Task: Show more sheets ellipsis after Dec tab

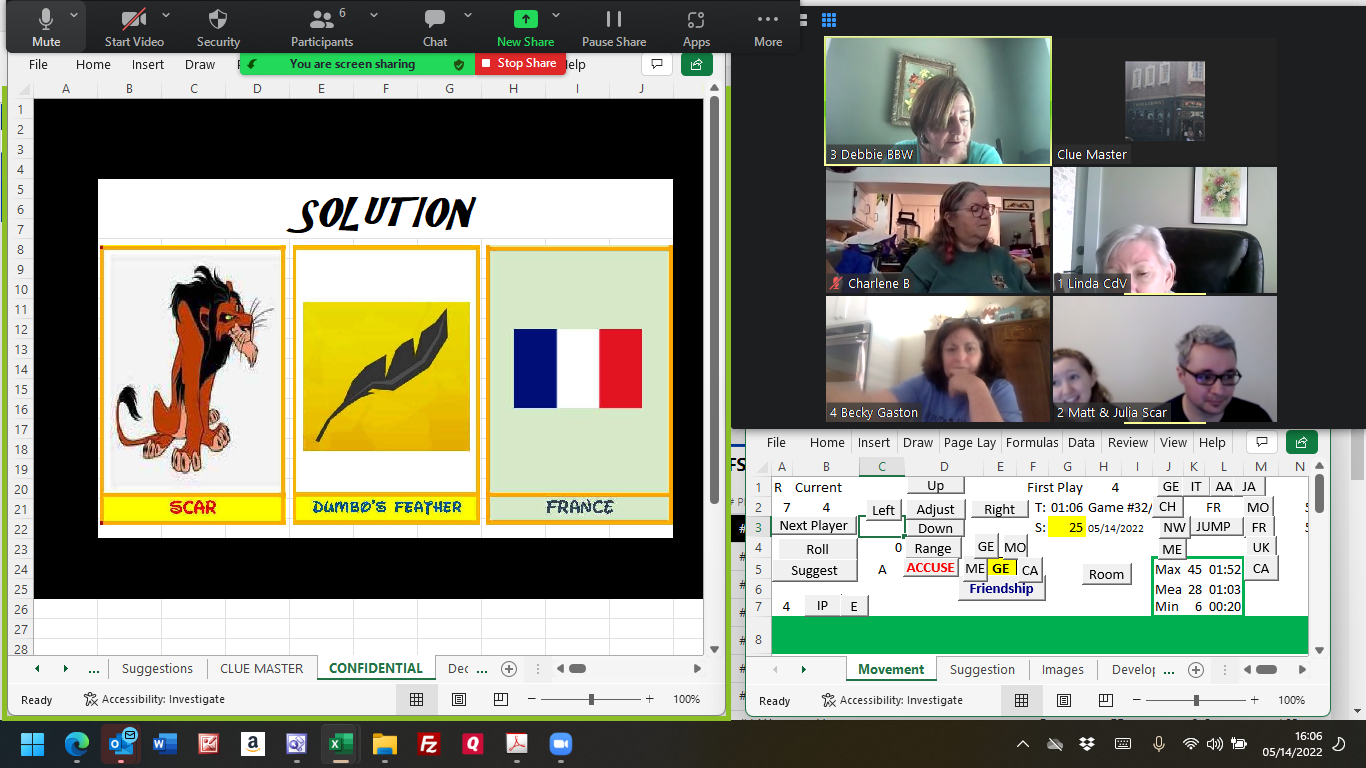Action: click(x=480, y=669)
